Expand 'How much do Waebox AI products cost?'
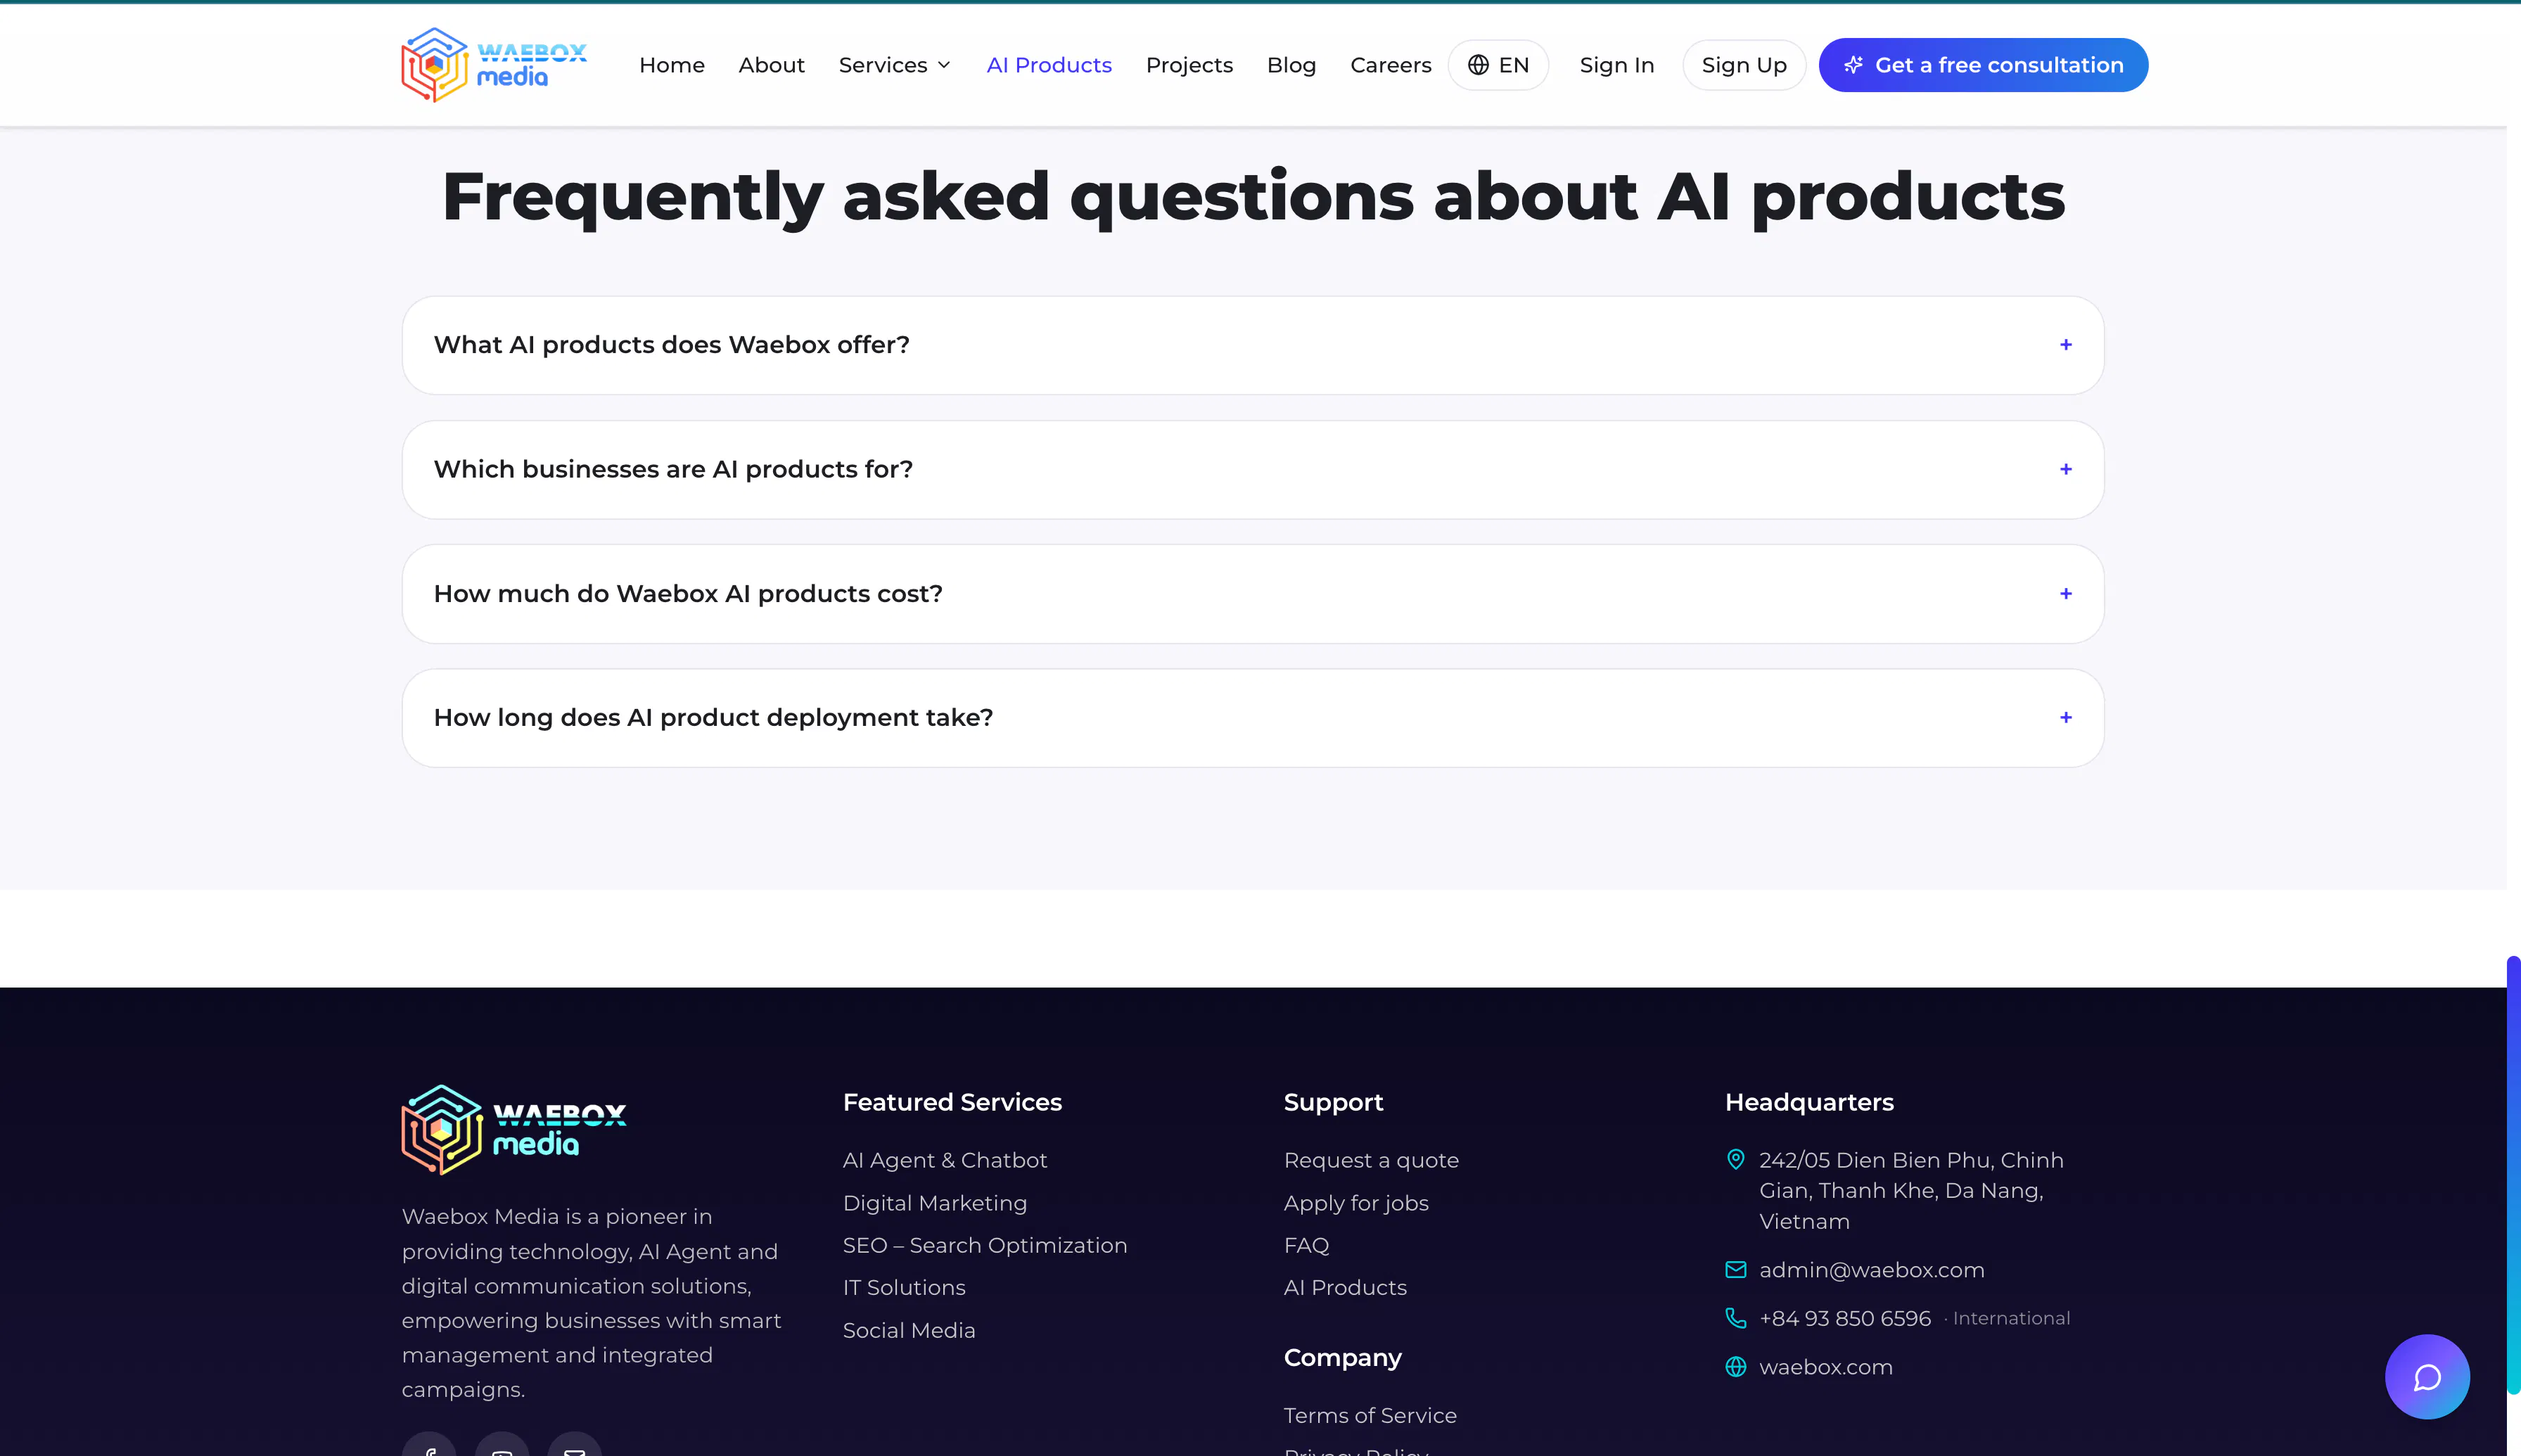The image size is (2521, 1456). [x=1253, y=594]
